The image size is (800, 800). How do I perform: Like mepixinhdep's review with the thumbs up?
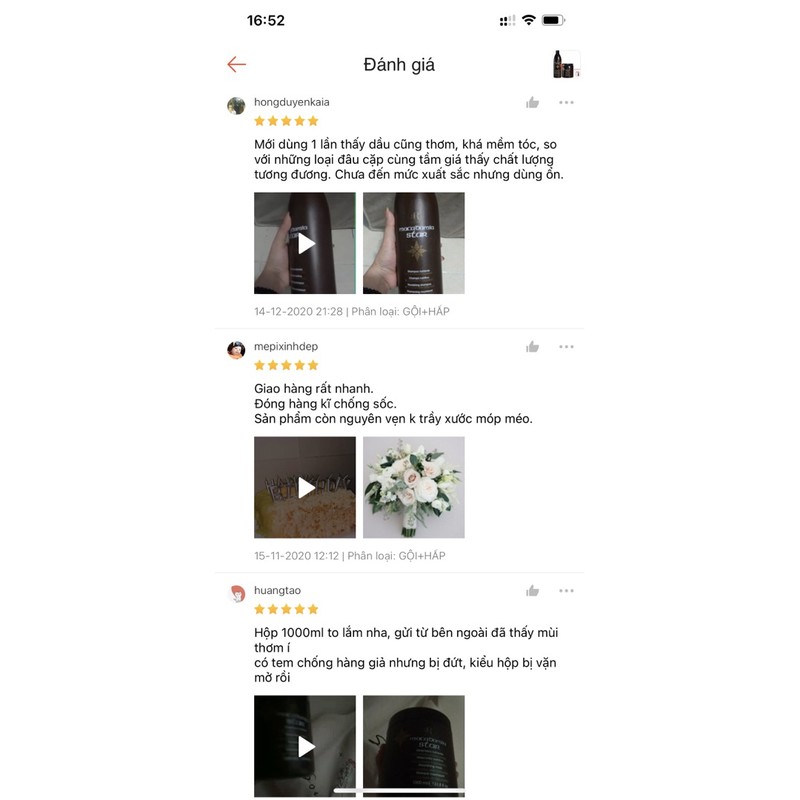[x=532, y=347]
